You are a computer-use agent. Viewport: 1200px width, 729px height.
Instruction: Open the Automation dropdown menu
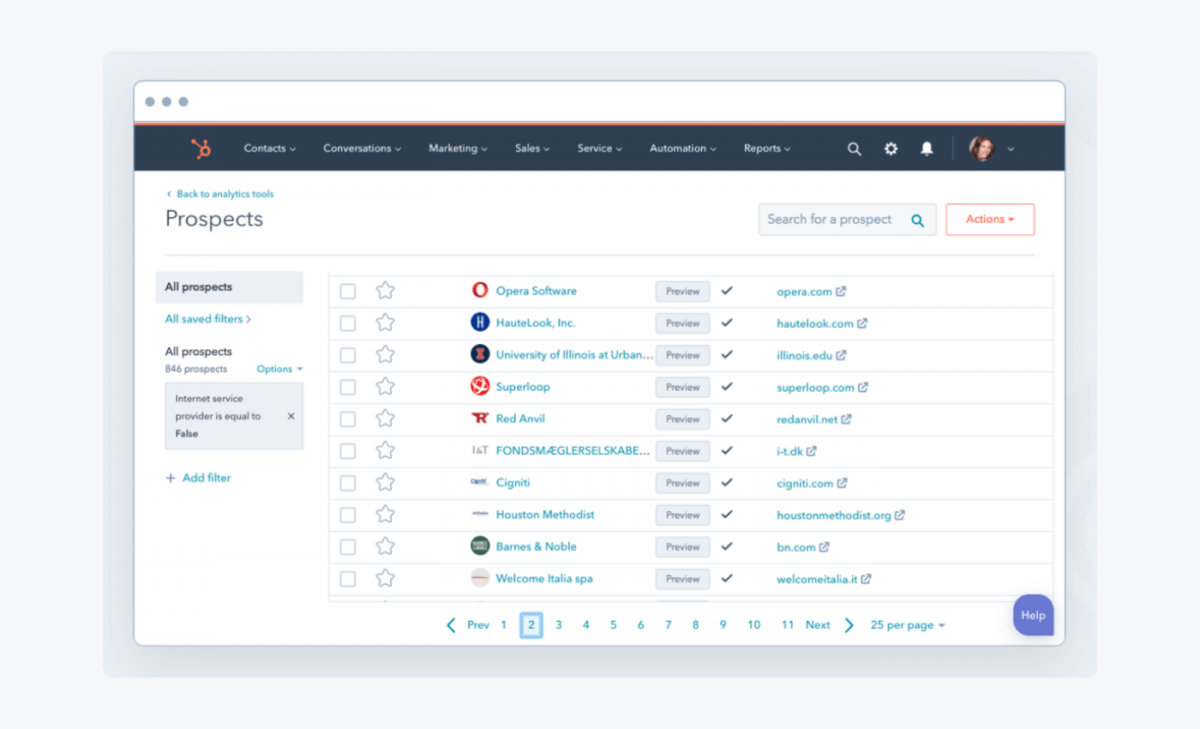click(683, 148)
